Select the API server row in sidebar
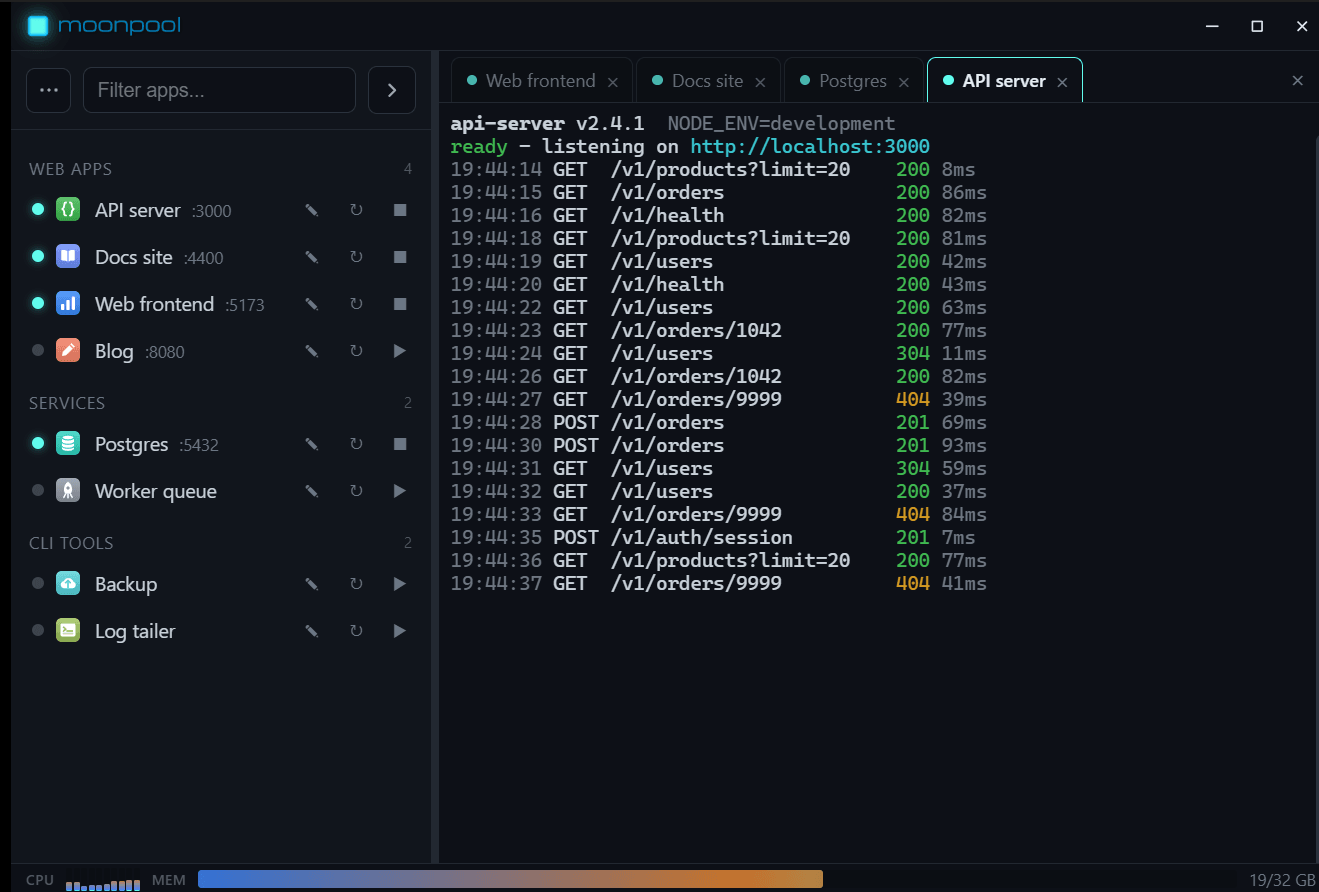Screen dimensions: 1319x892 click(221, 210)
